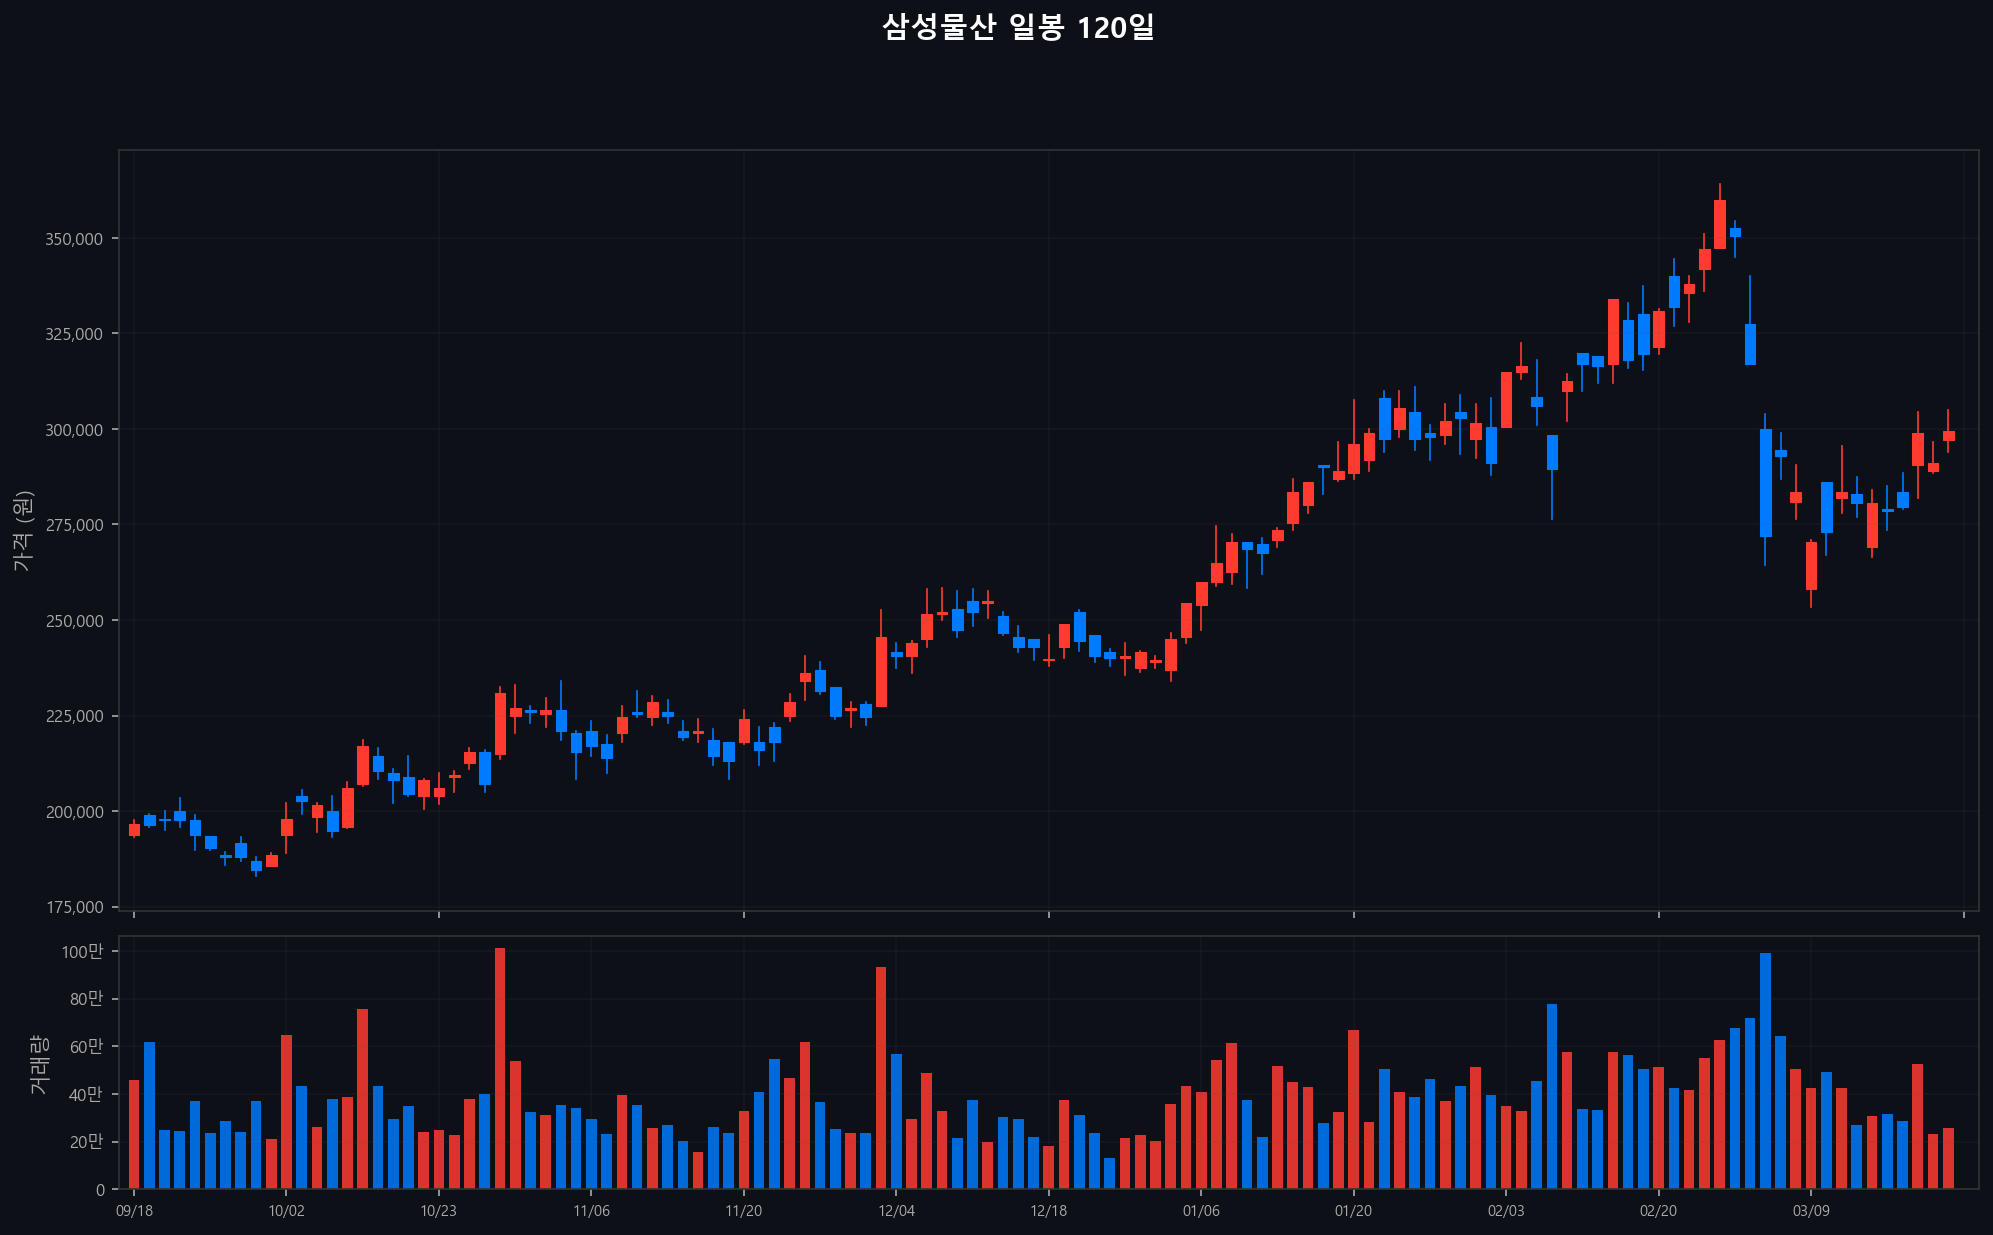
Task: Select the 03/09 date label
Action: pos(1811,1211)
